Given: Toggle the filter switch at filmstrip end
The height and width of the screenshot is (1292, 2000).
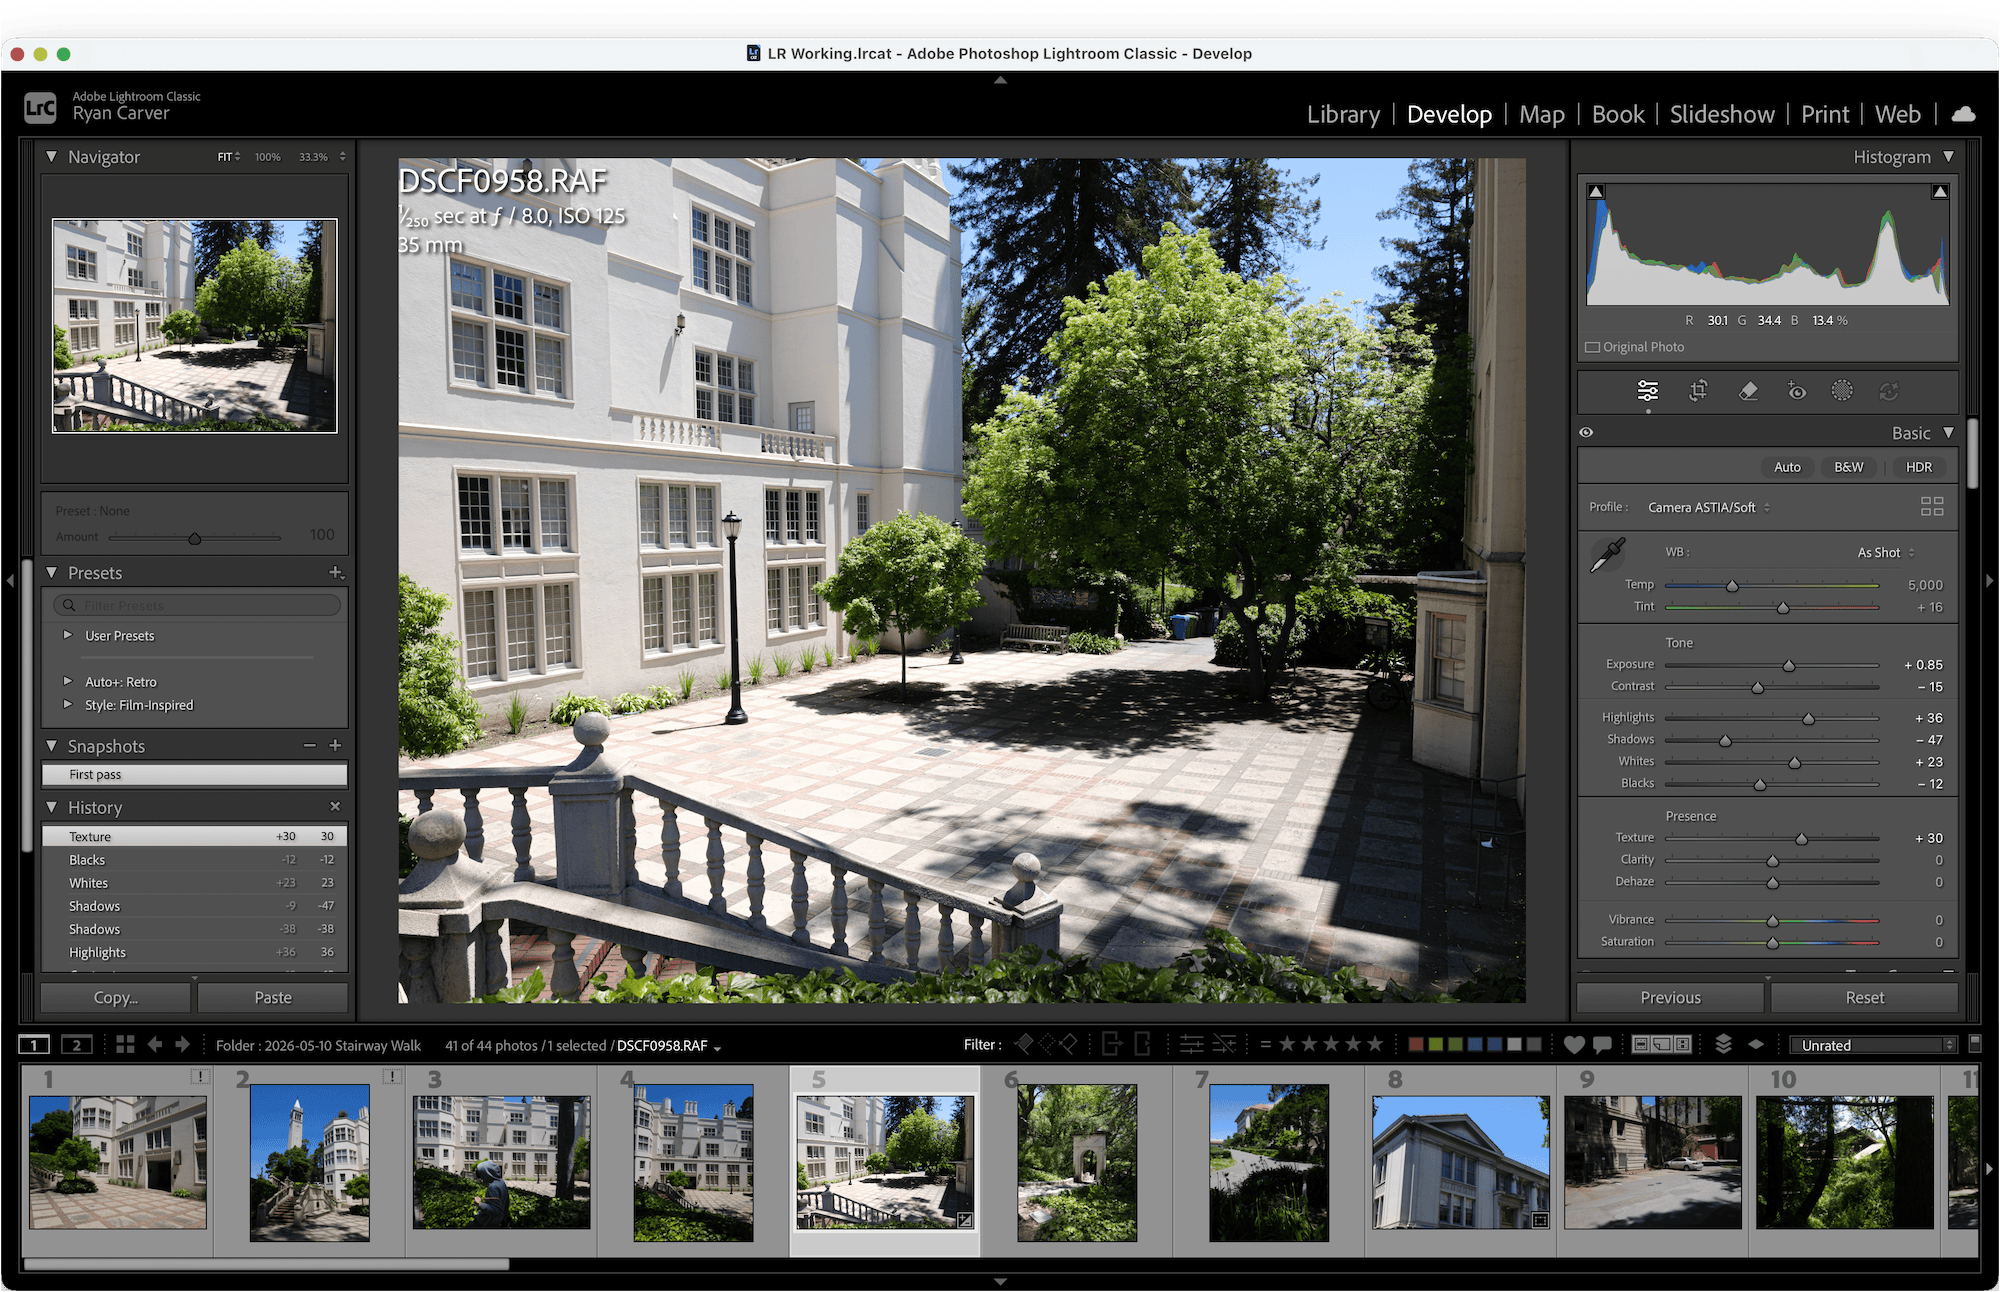Looking at the screenshot, I should coord(1975,1043).
